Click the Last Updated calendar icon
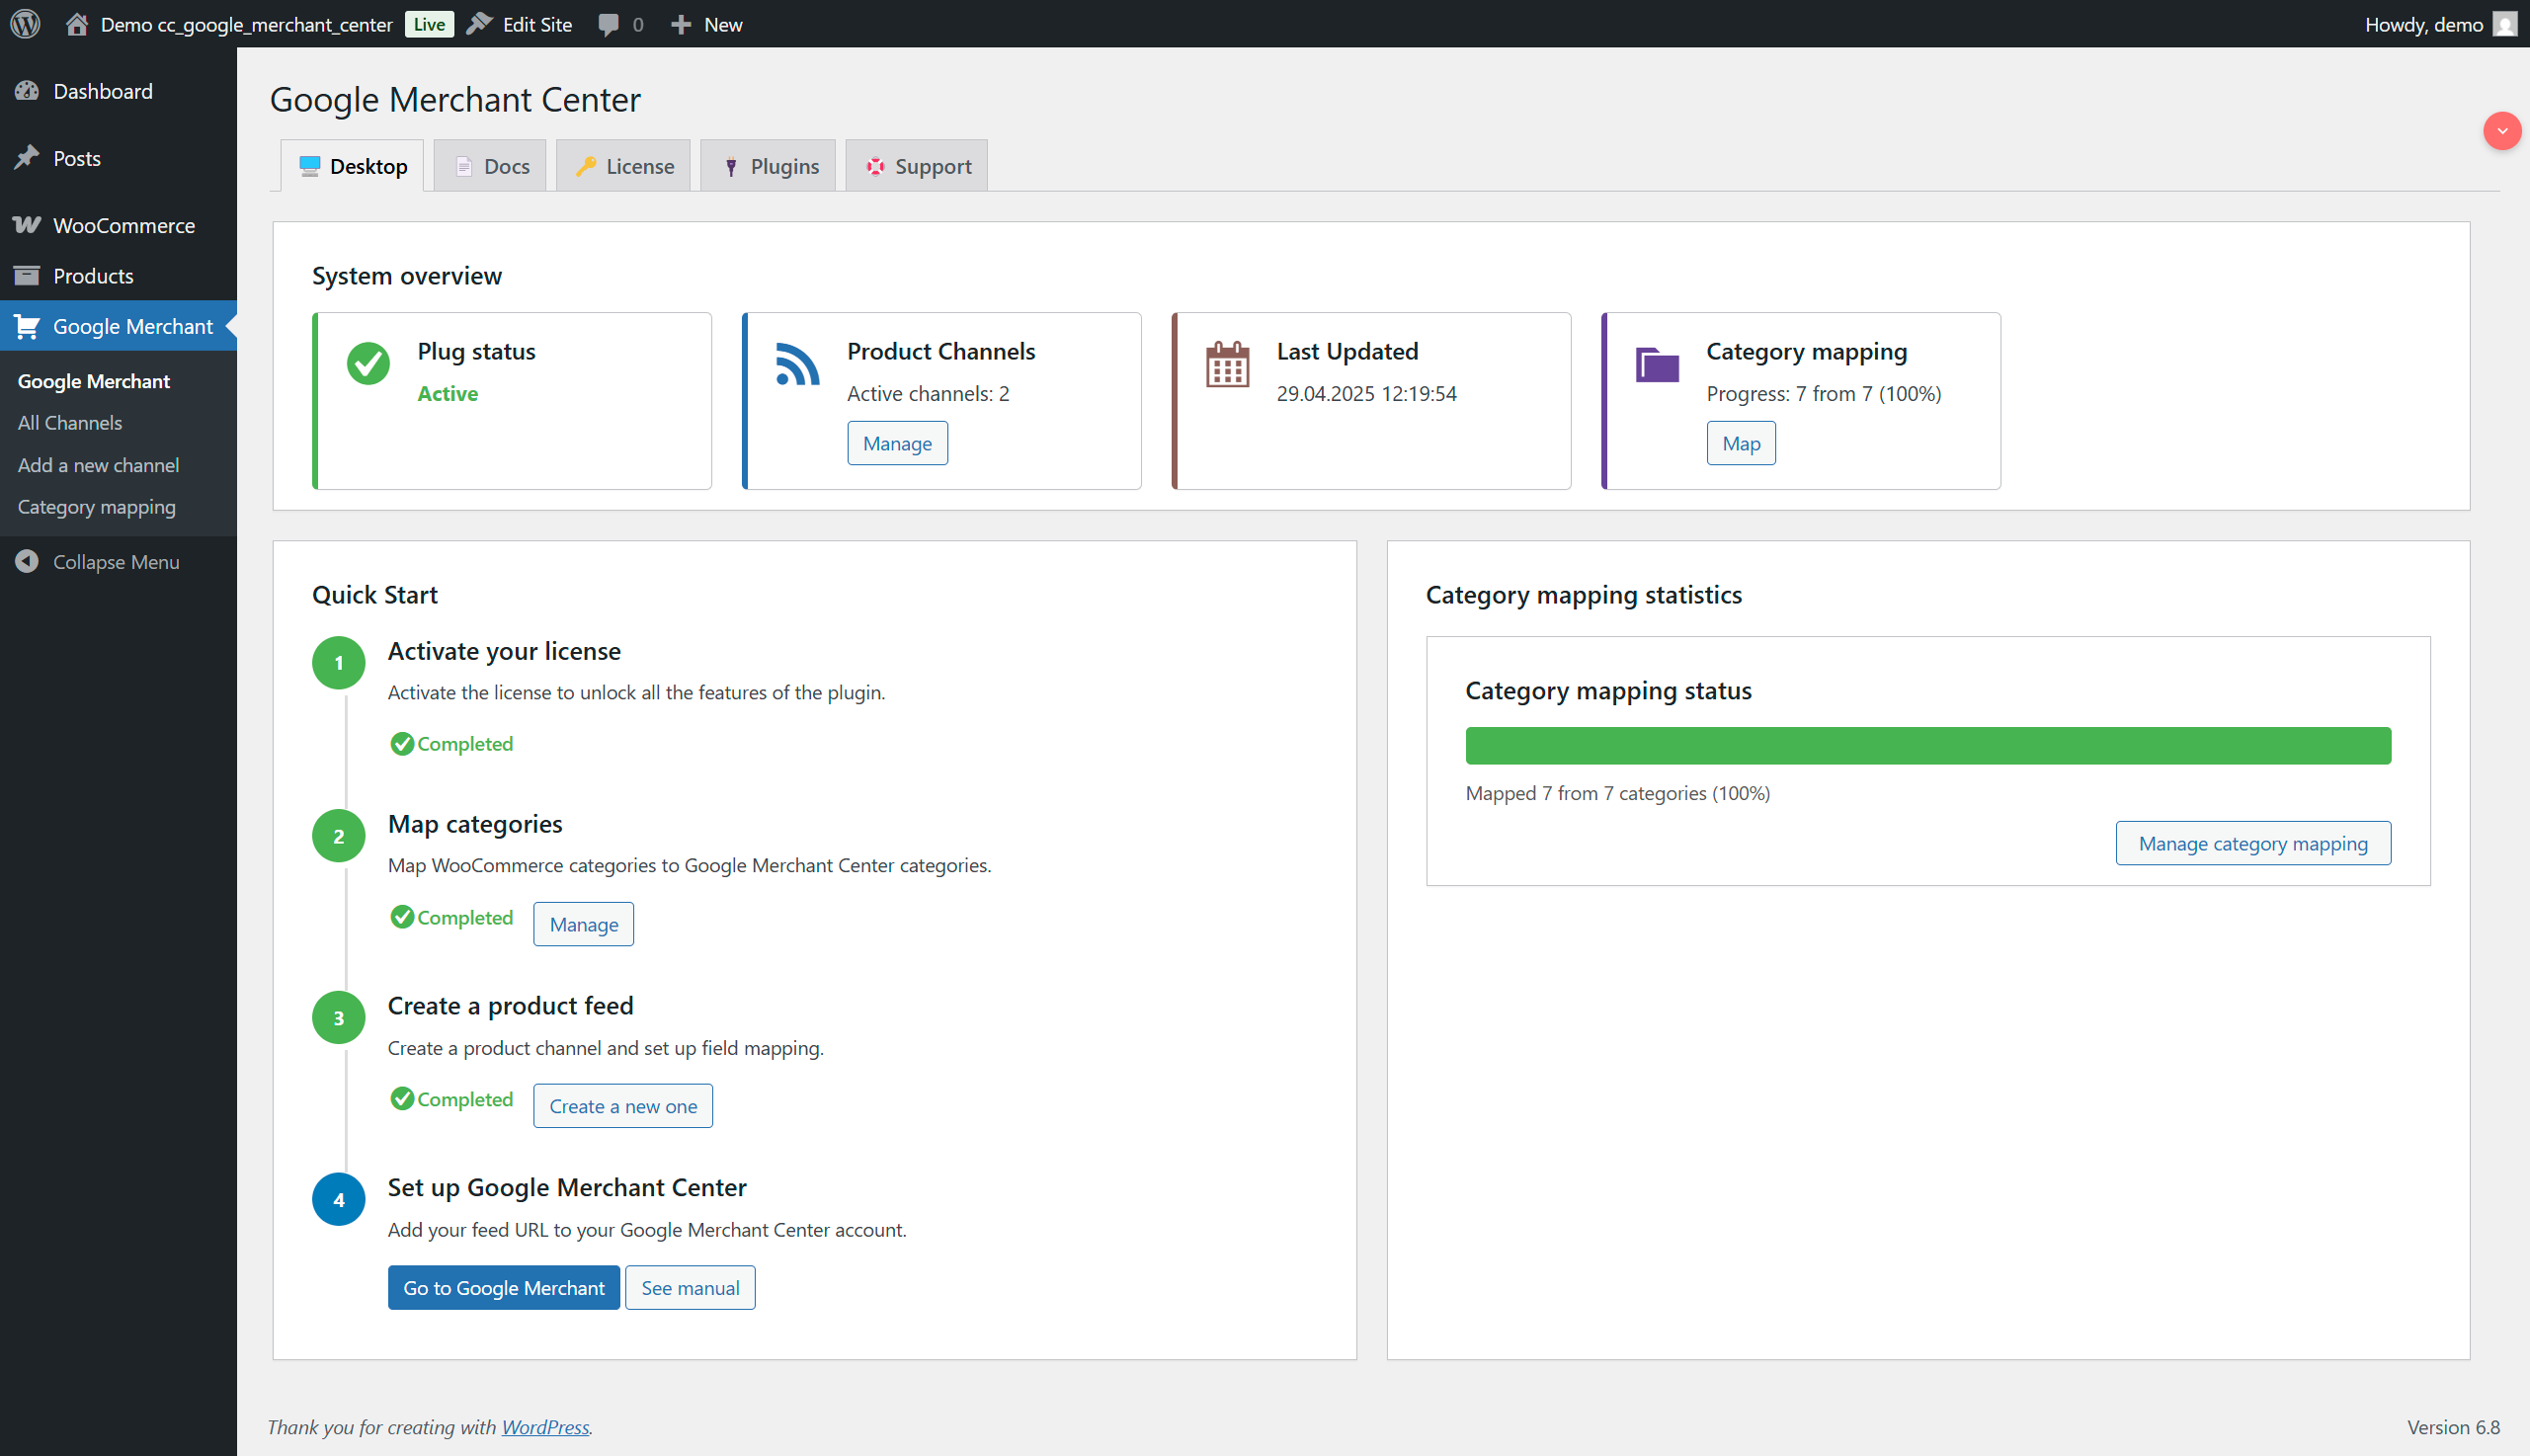This screenshot has height=1456, width=2530. pos(1227,364)
